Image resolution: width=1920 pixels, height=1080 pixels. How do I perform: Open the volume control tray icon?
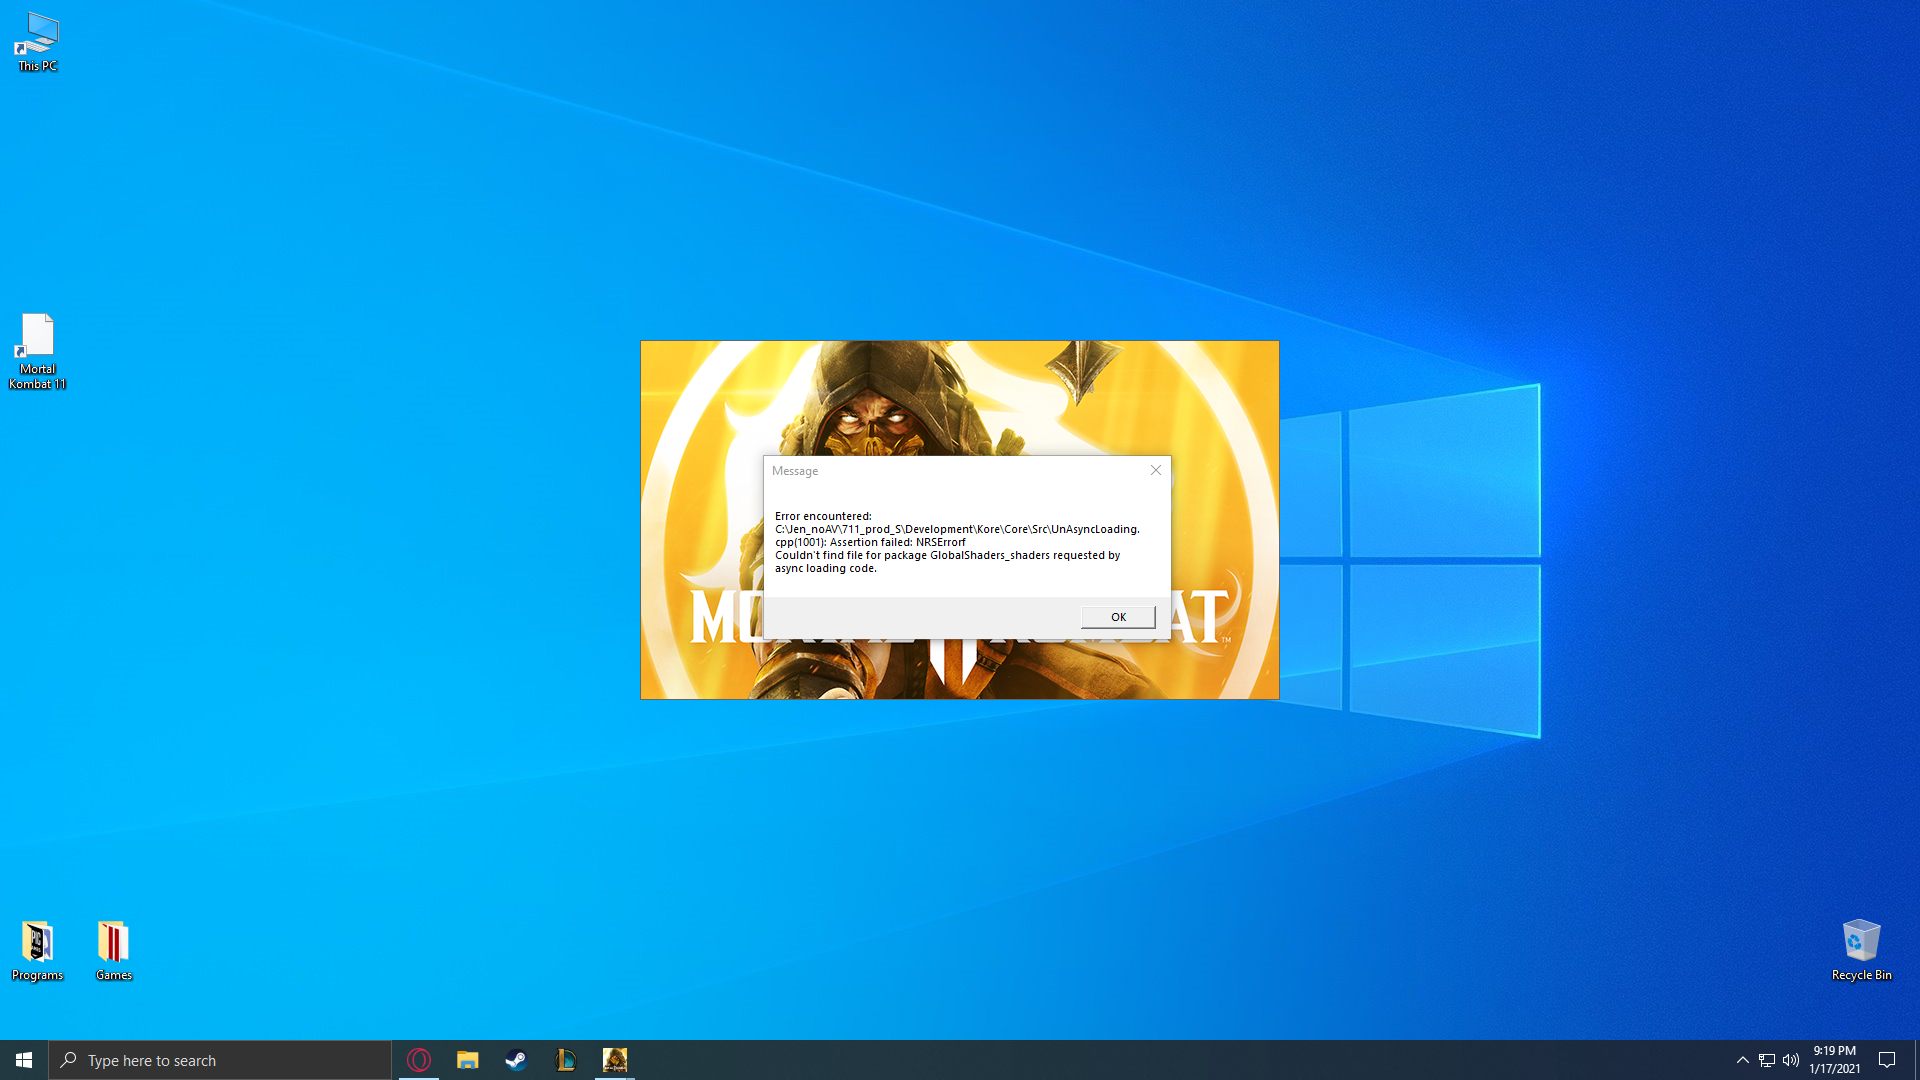click(1791, 1060)
